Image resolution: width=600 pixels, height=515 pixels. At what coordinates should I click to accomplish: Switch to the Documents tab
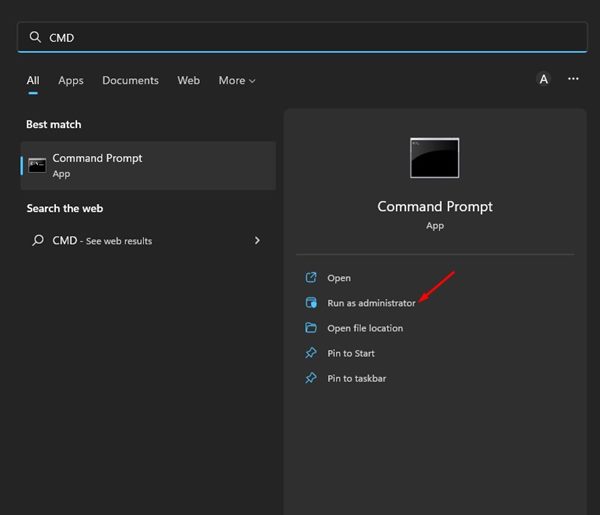[130, 80]
